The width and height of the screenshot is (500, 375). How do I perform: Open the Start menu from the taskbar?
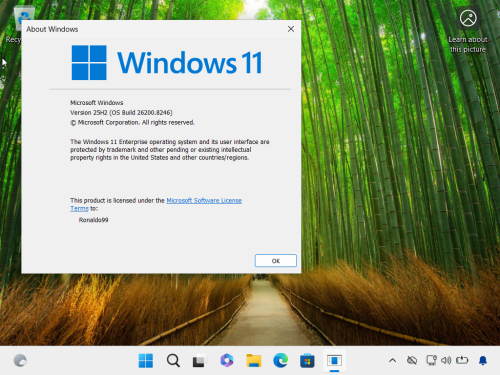point(146,360)
